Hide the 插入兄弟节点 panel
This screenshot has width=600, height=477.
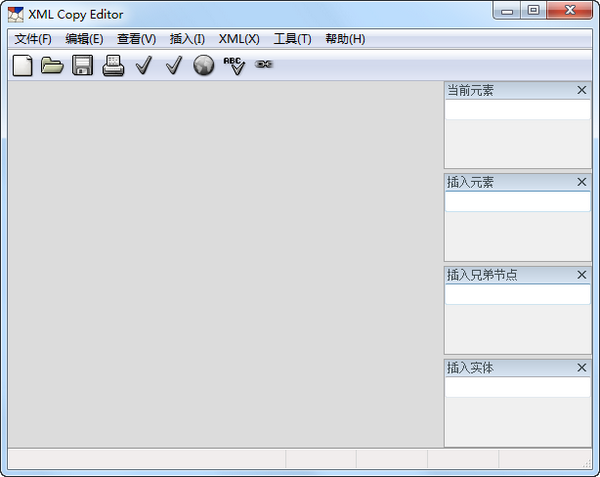(582, 274)
